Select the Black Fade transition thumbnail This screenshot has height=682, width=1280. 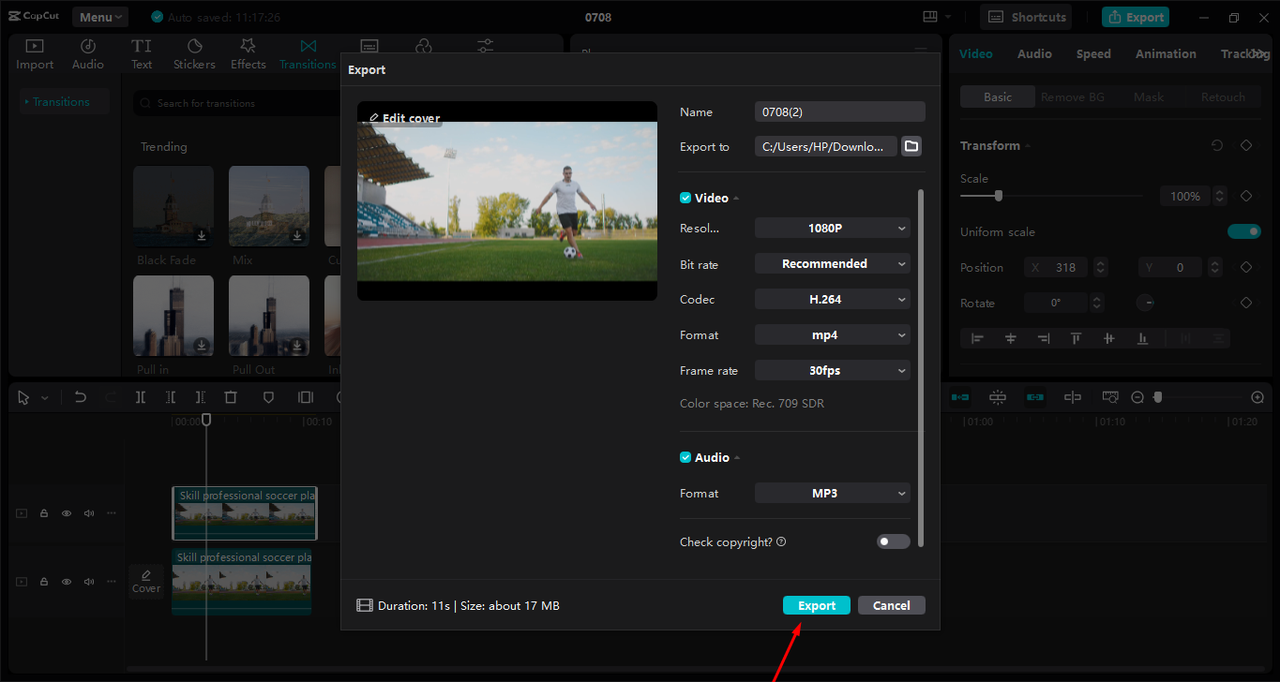pos(173,207)
